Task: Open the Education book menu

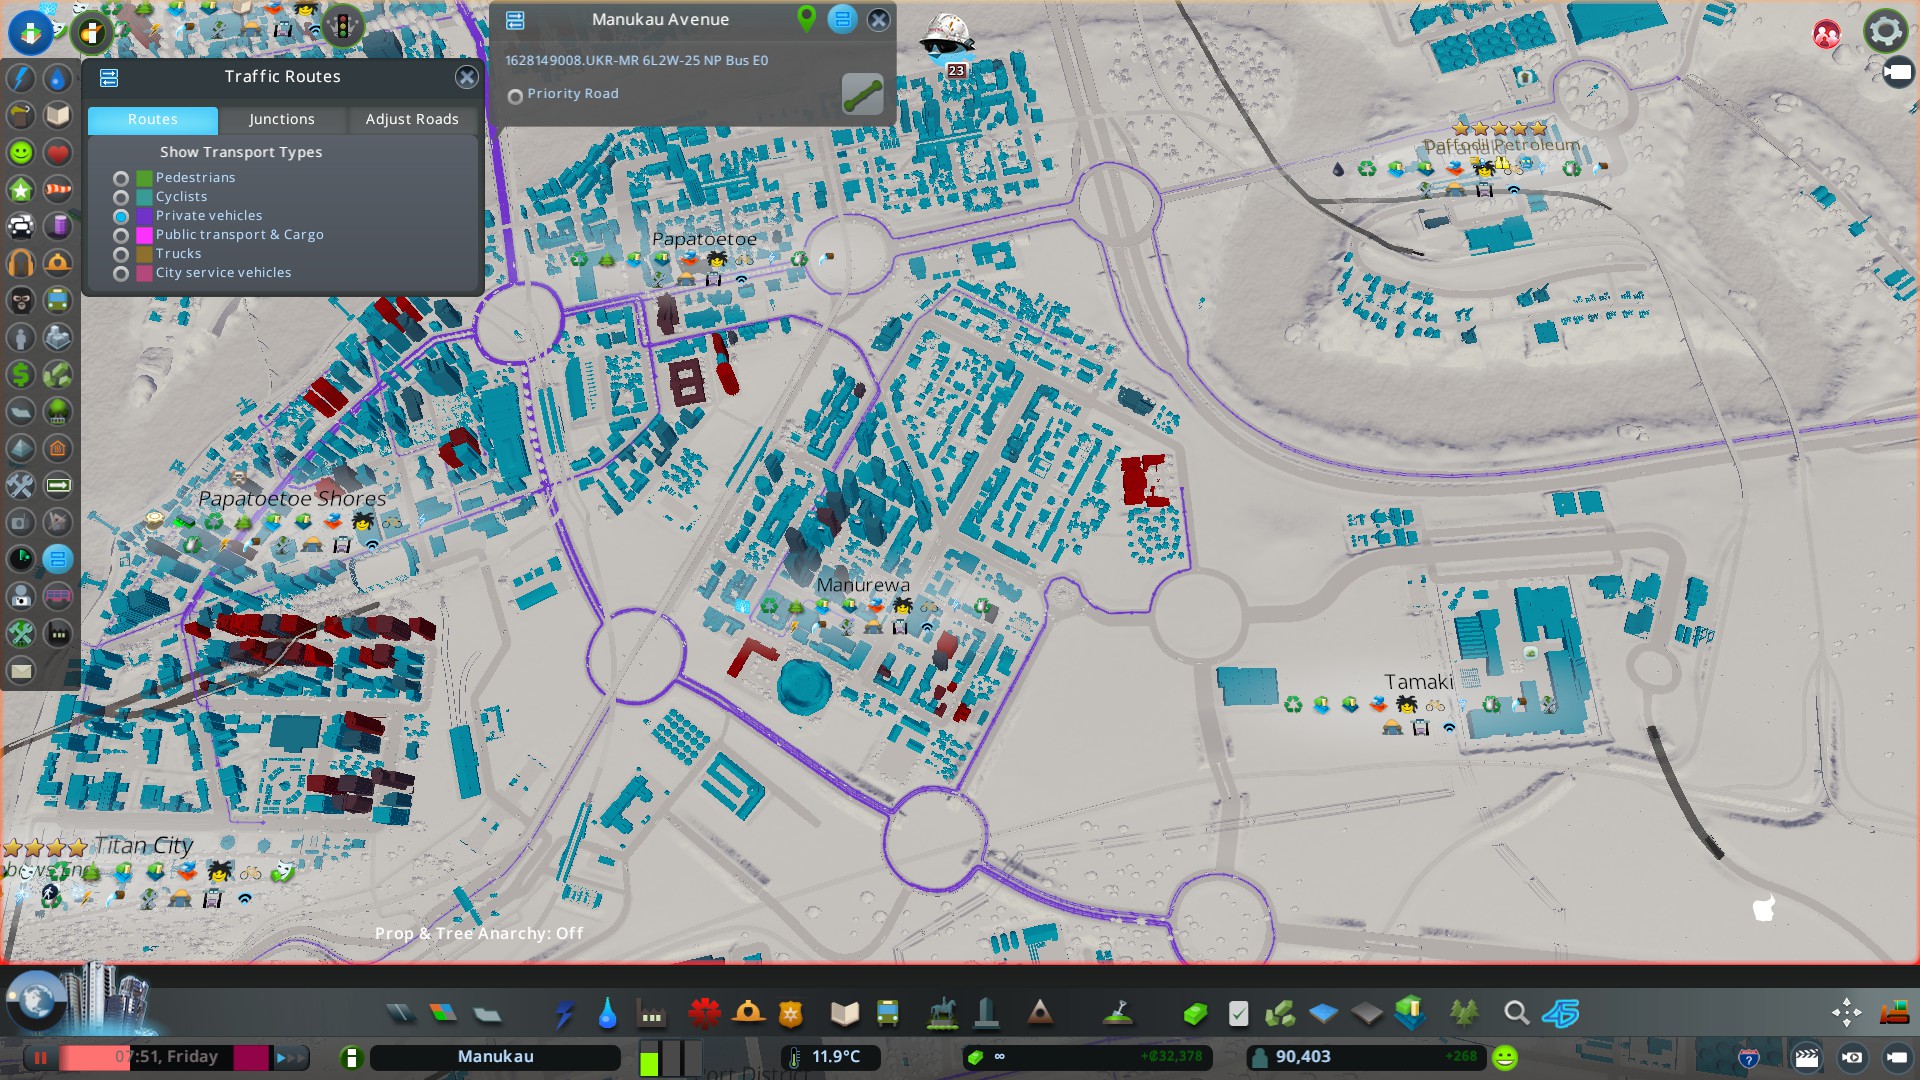Action: tap(844, 1014)
